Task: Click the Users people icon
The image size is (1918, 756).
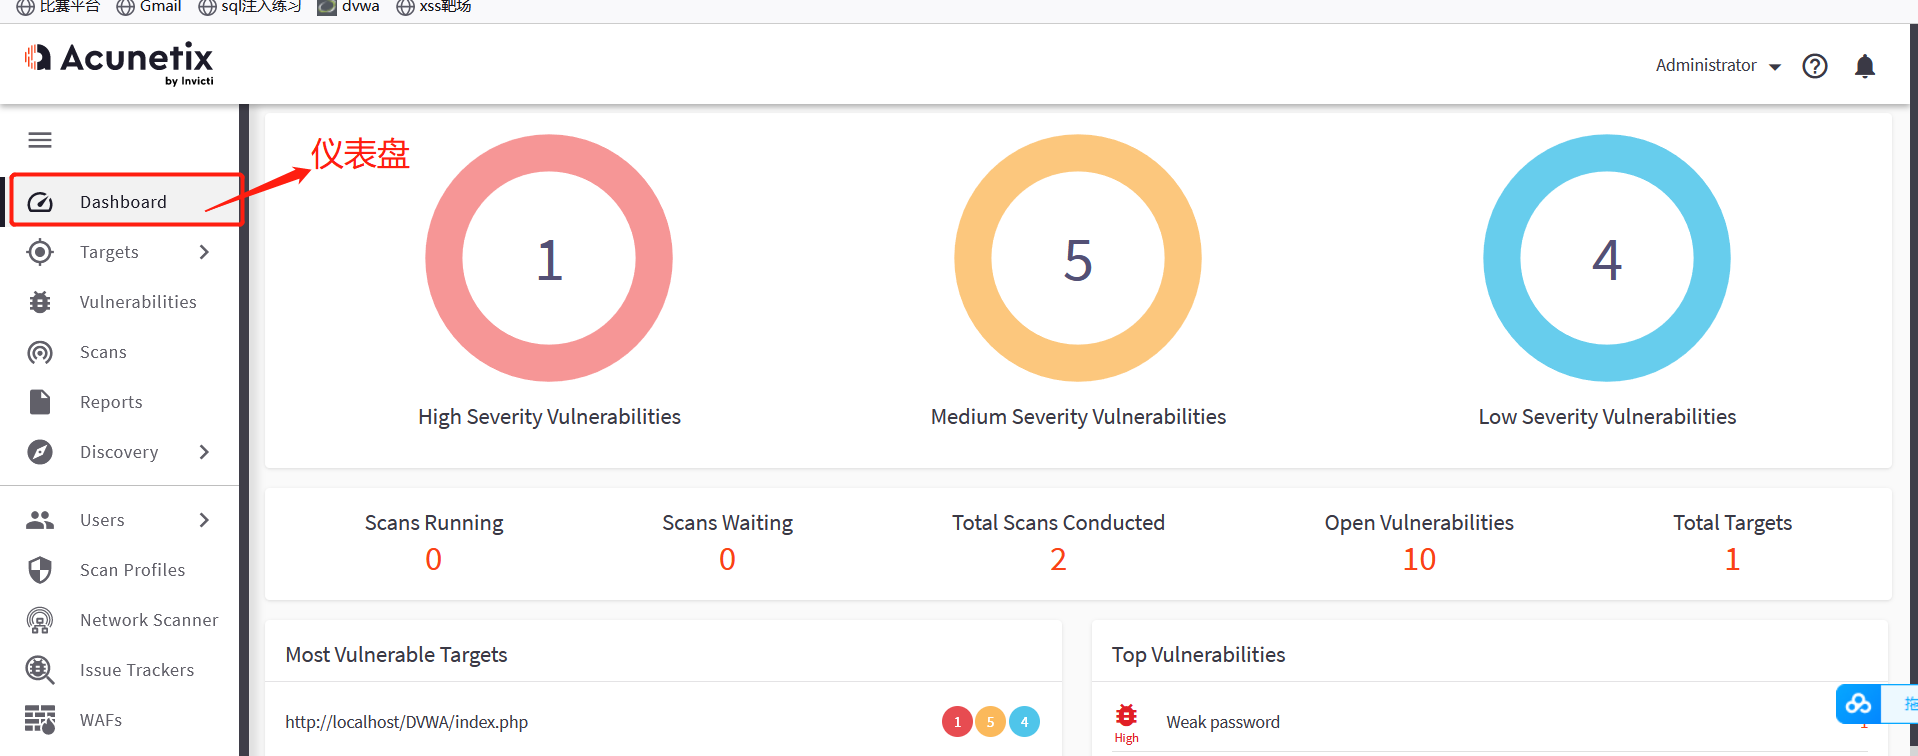Action: coord(40,520)
